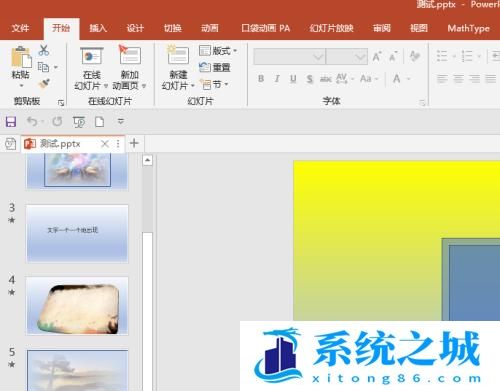Click the Cut scissors icon
Viewport: 500px width, 391px height.
click(x=44, y=50)
